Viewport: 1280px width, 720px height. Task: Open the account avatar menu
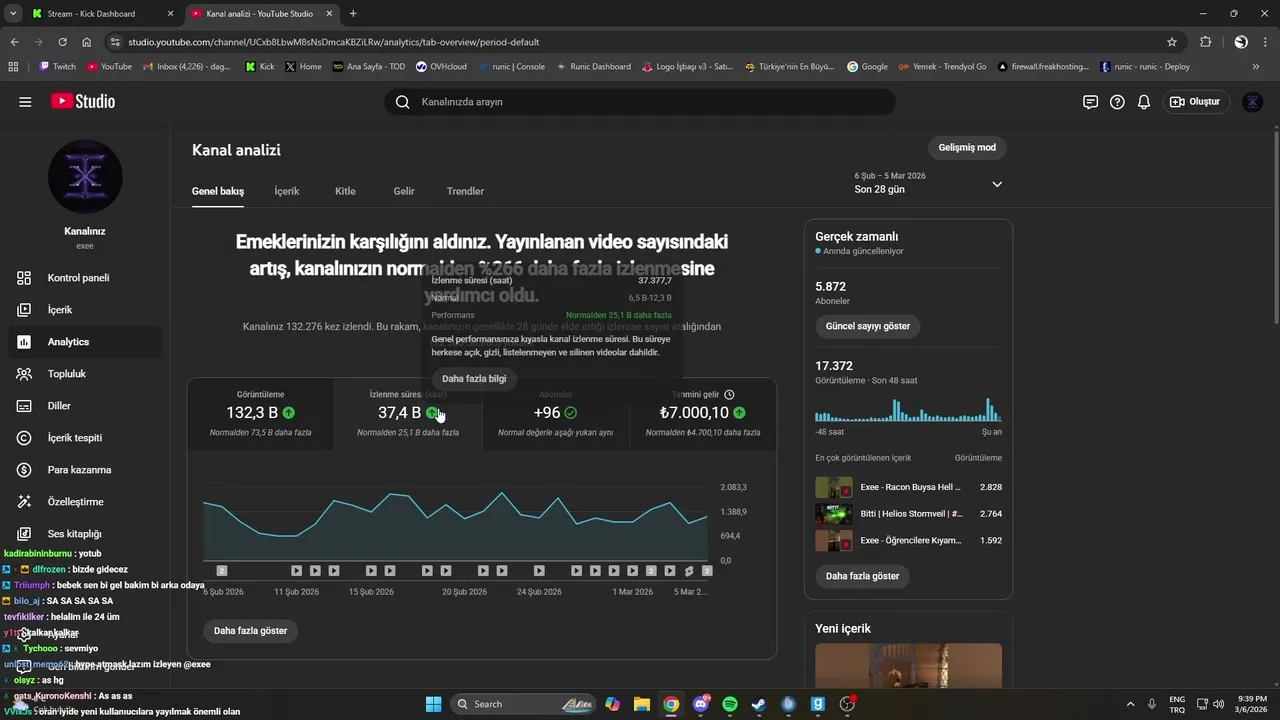1252,102
